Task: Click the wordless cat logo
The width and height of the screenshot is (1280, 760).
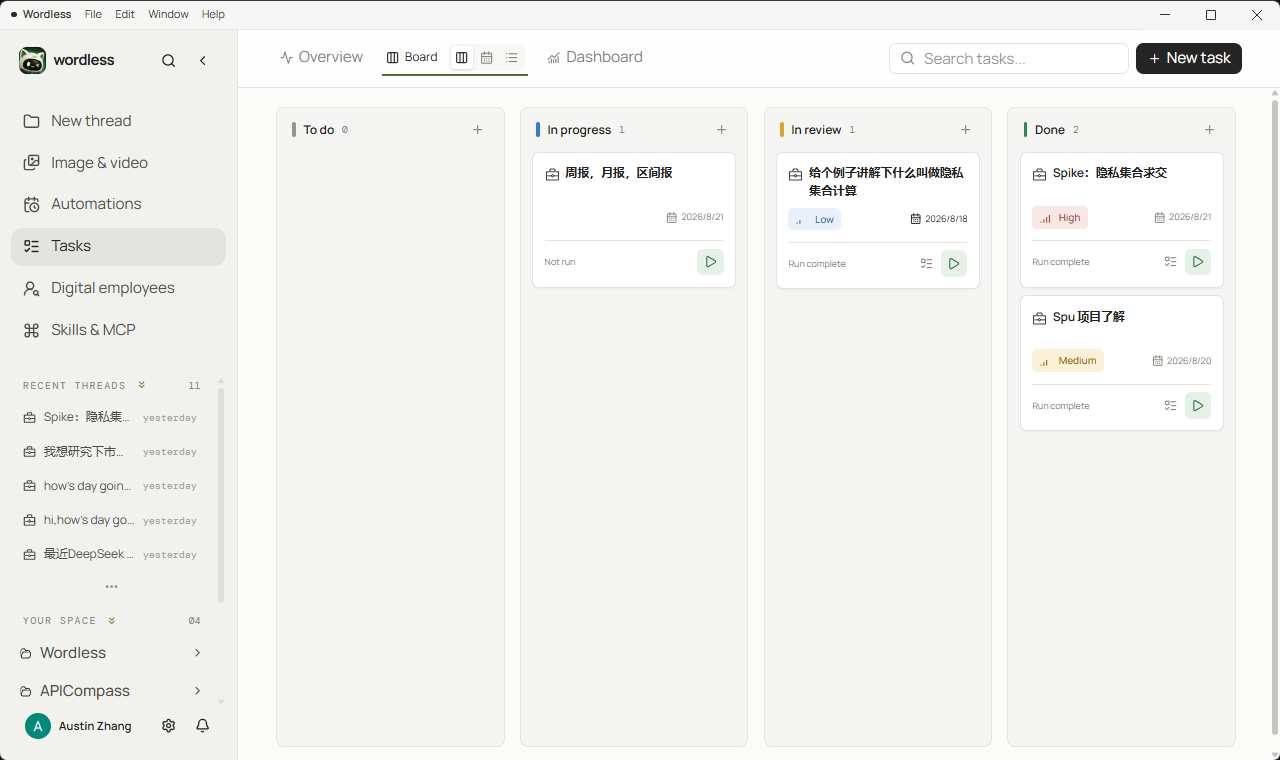Action: pos(32,61)
